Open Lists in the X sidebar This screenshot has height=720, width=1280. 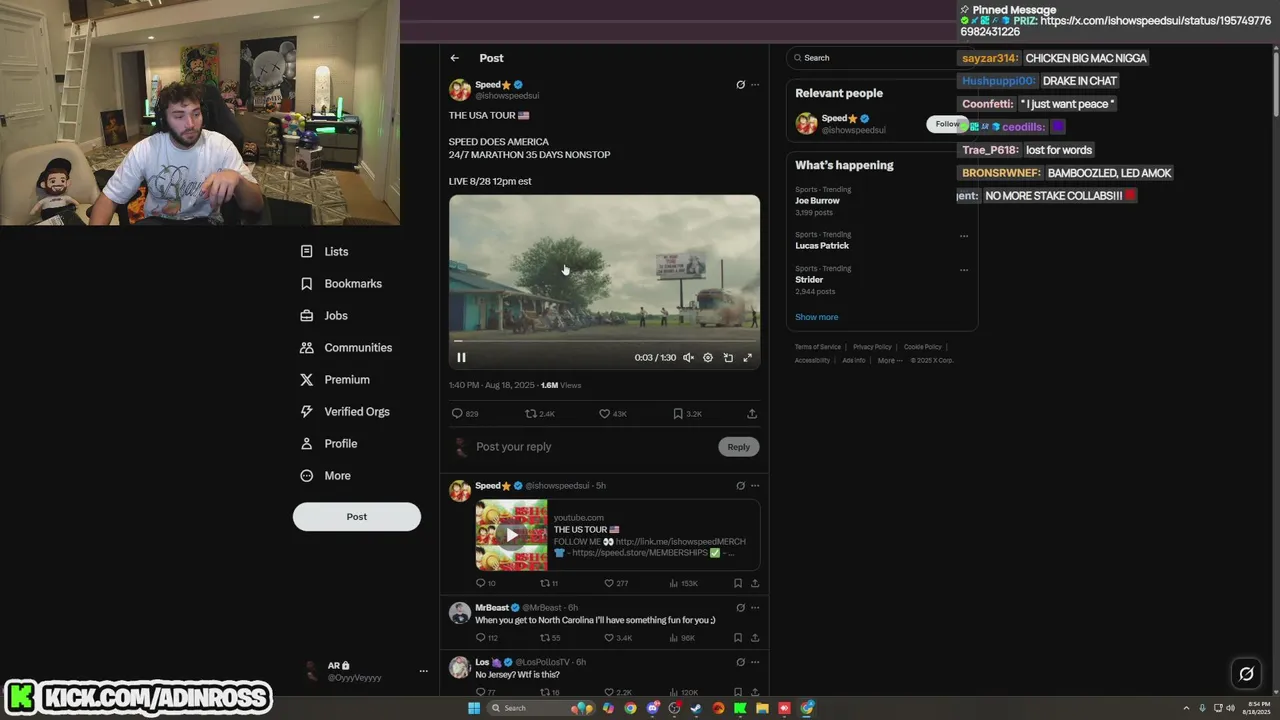coord(325,252)
